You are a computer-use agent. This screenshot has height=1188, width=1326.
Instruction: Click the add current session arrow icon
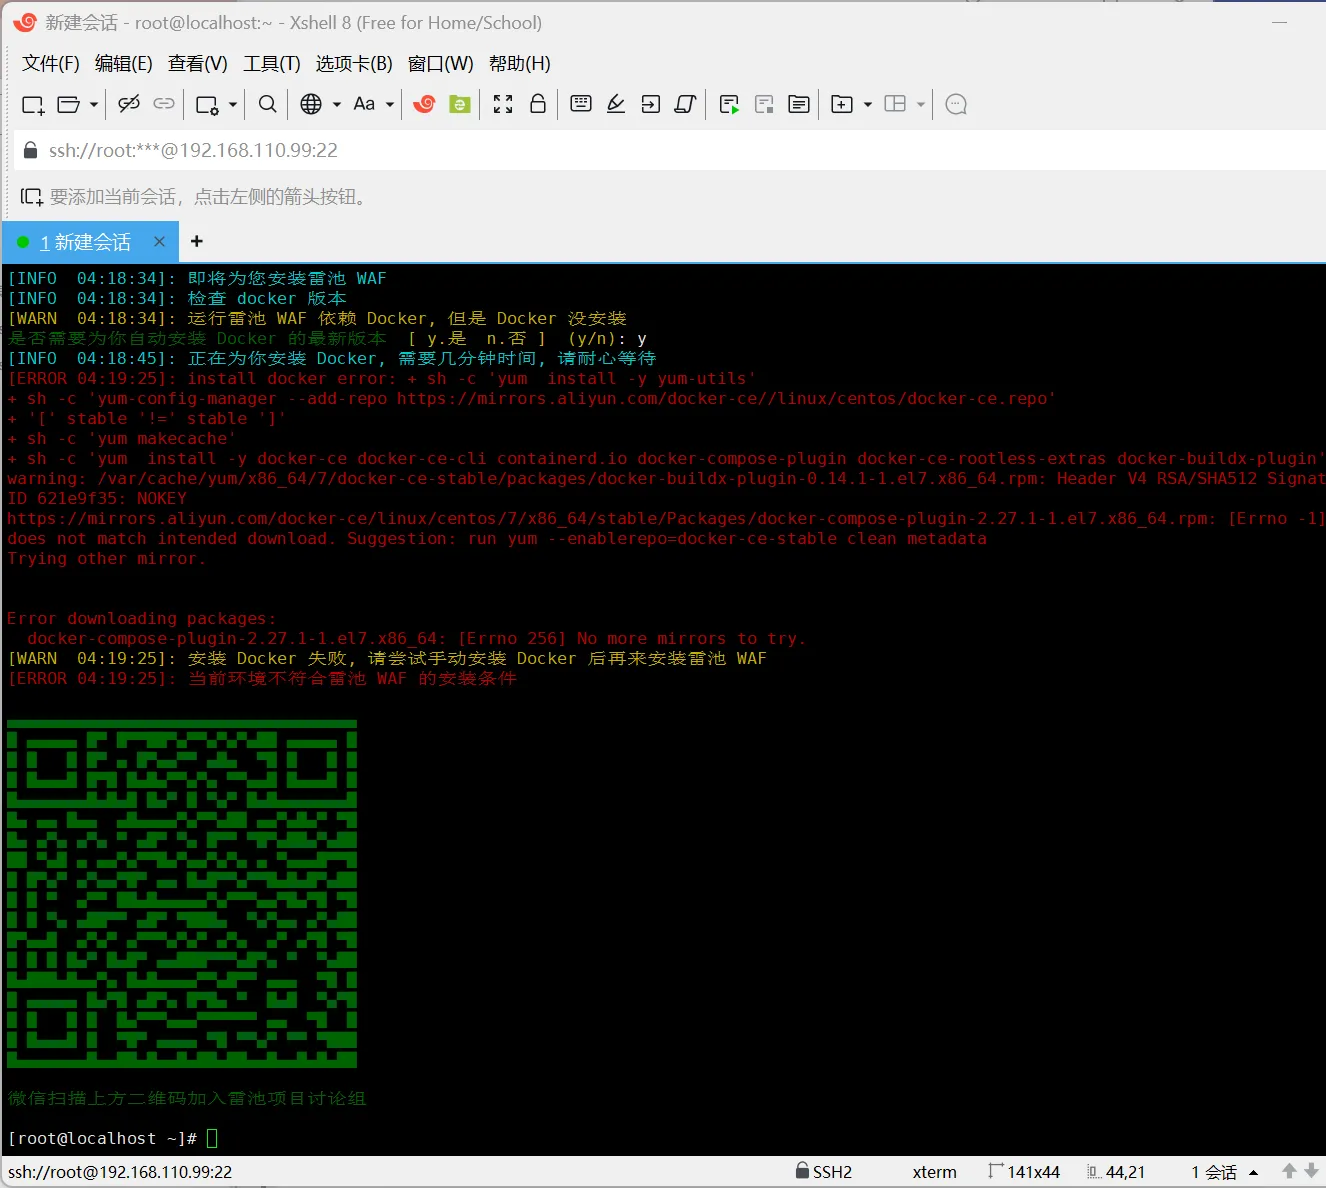tap(32, 197)
